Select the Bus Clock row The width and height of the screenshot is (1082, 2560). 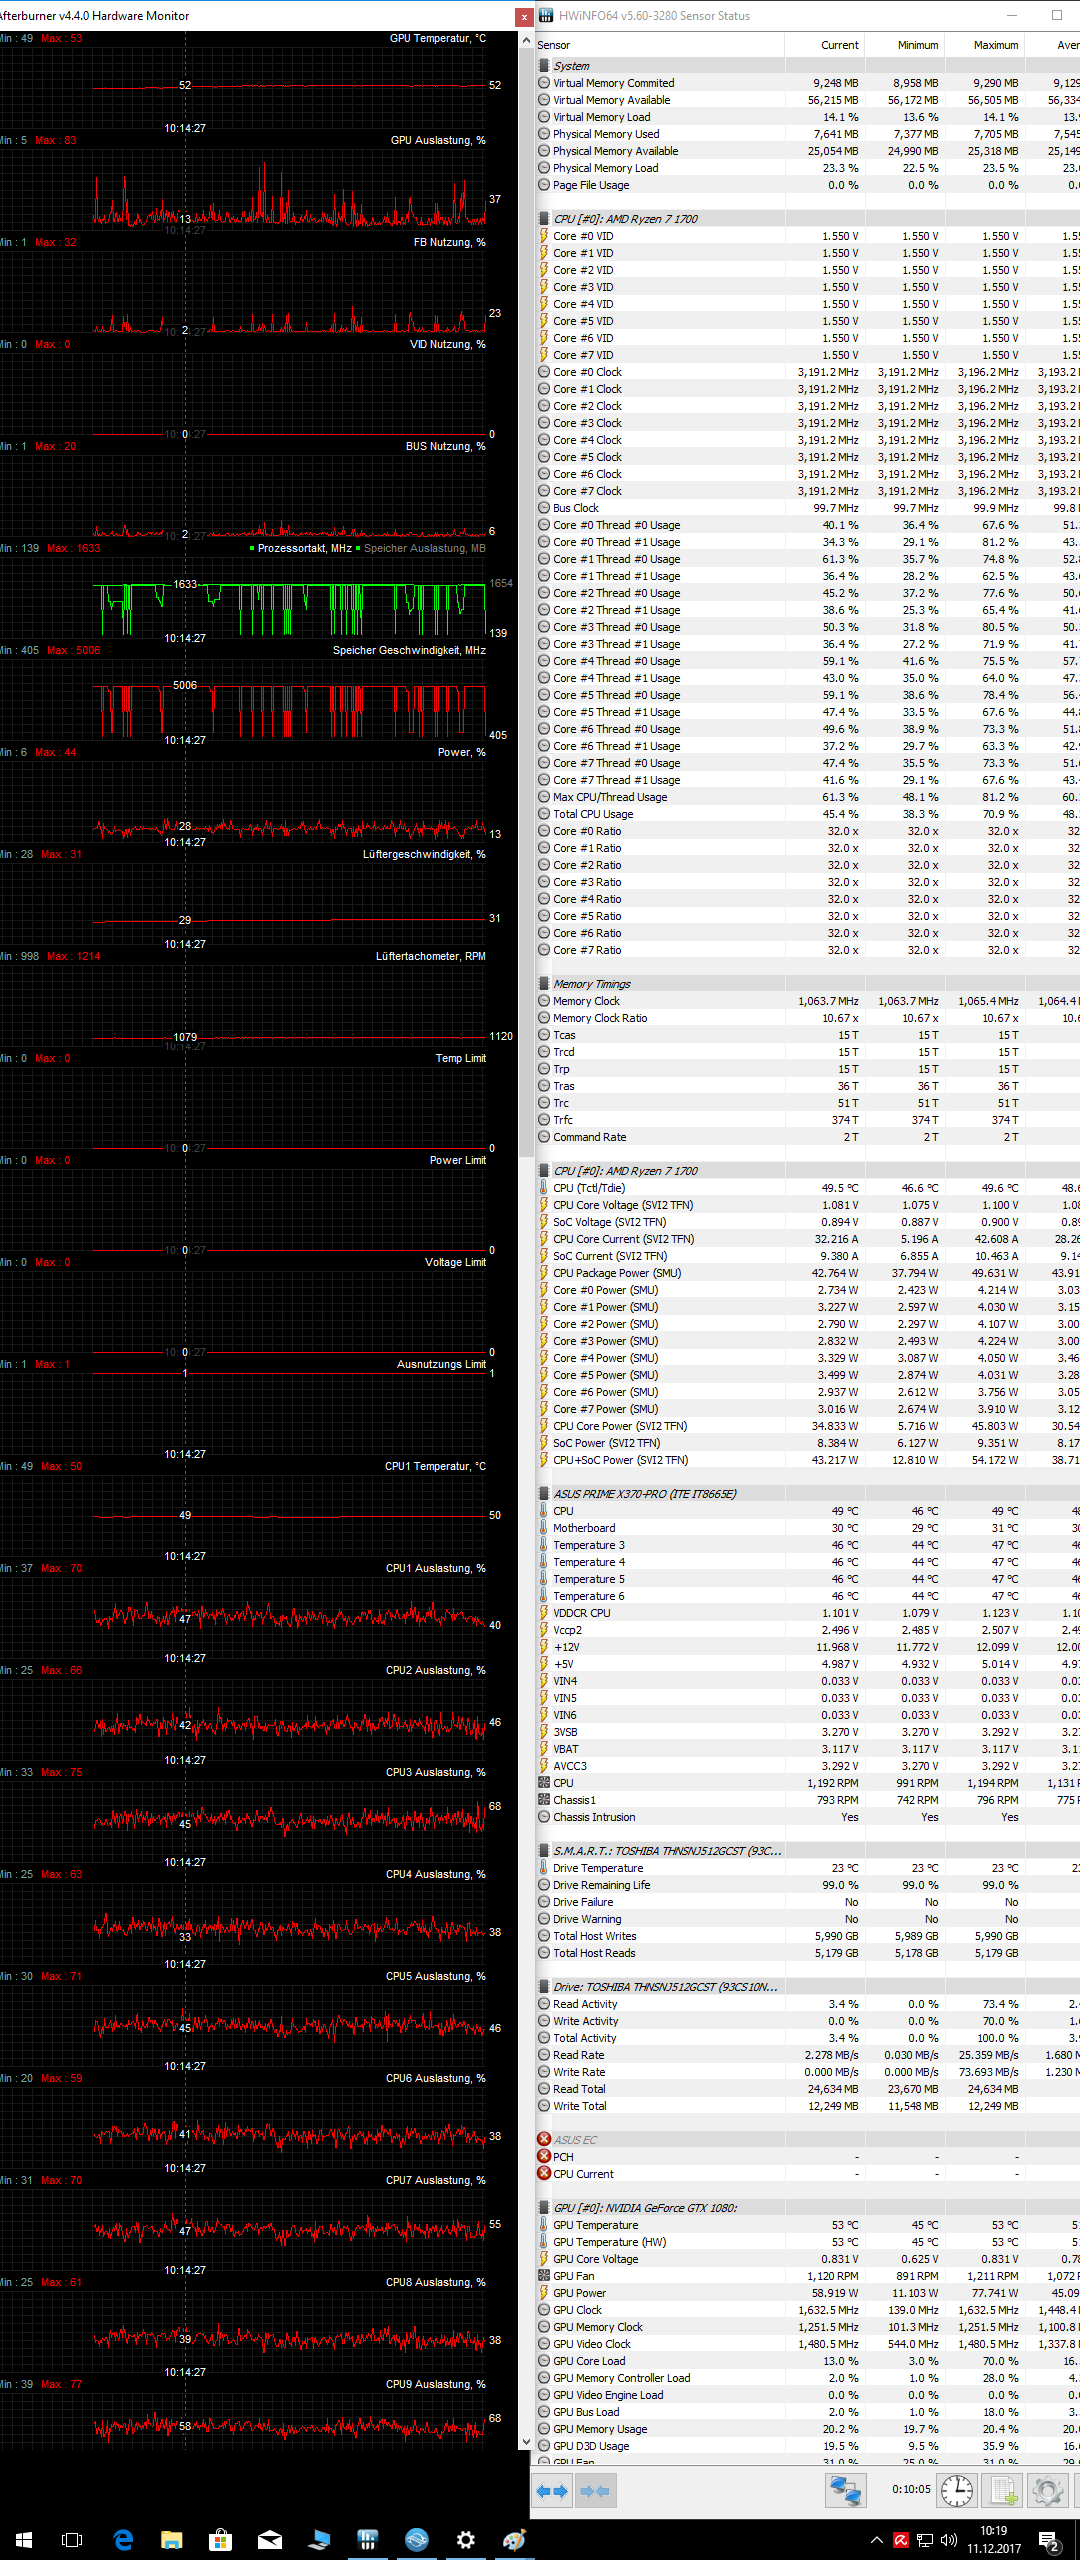[x=808, y=508]
